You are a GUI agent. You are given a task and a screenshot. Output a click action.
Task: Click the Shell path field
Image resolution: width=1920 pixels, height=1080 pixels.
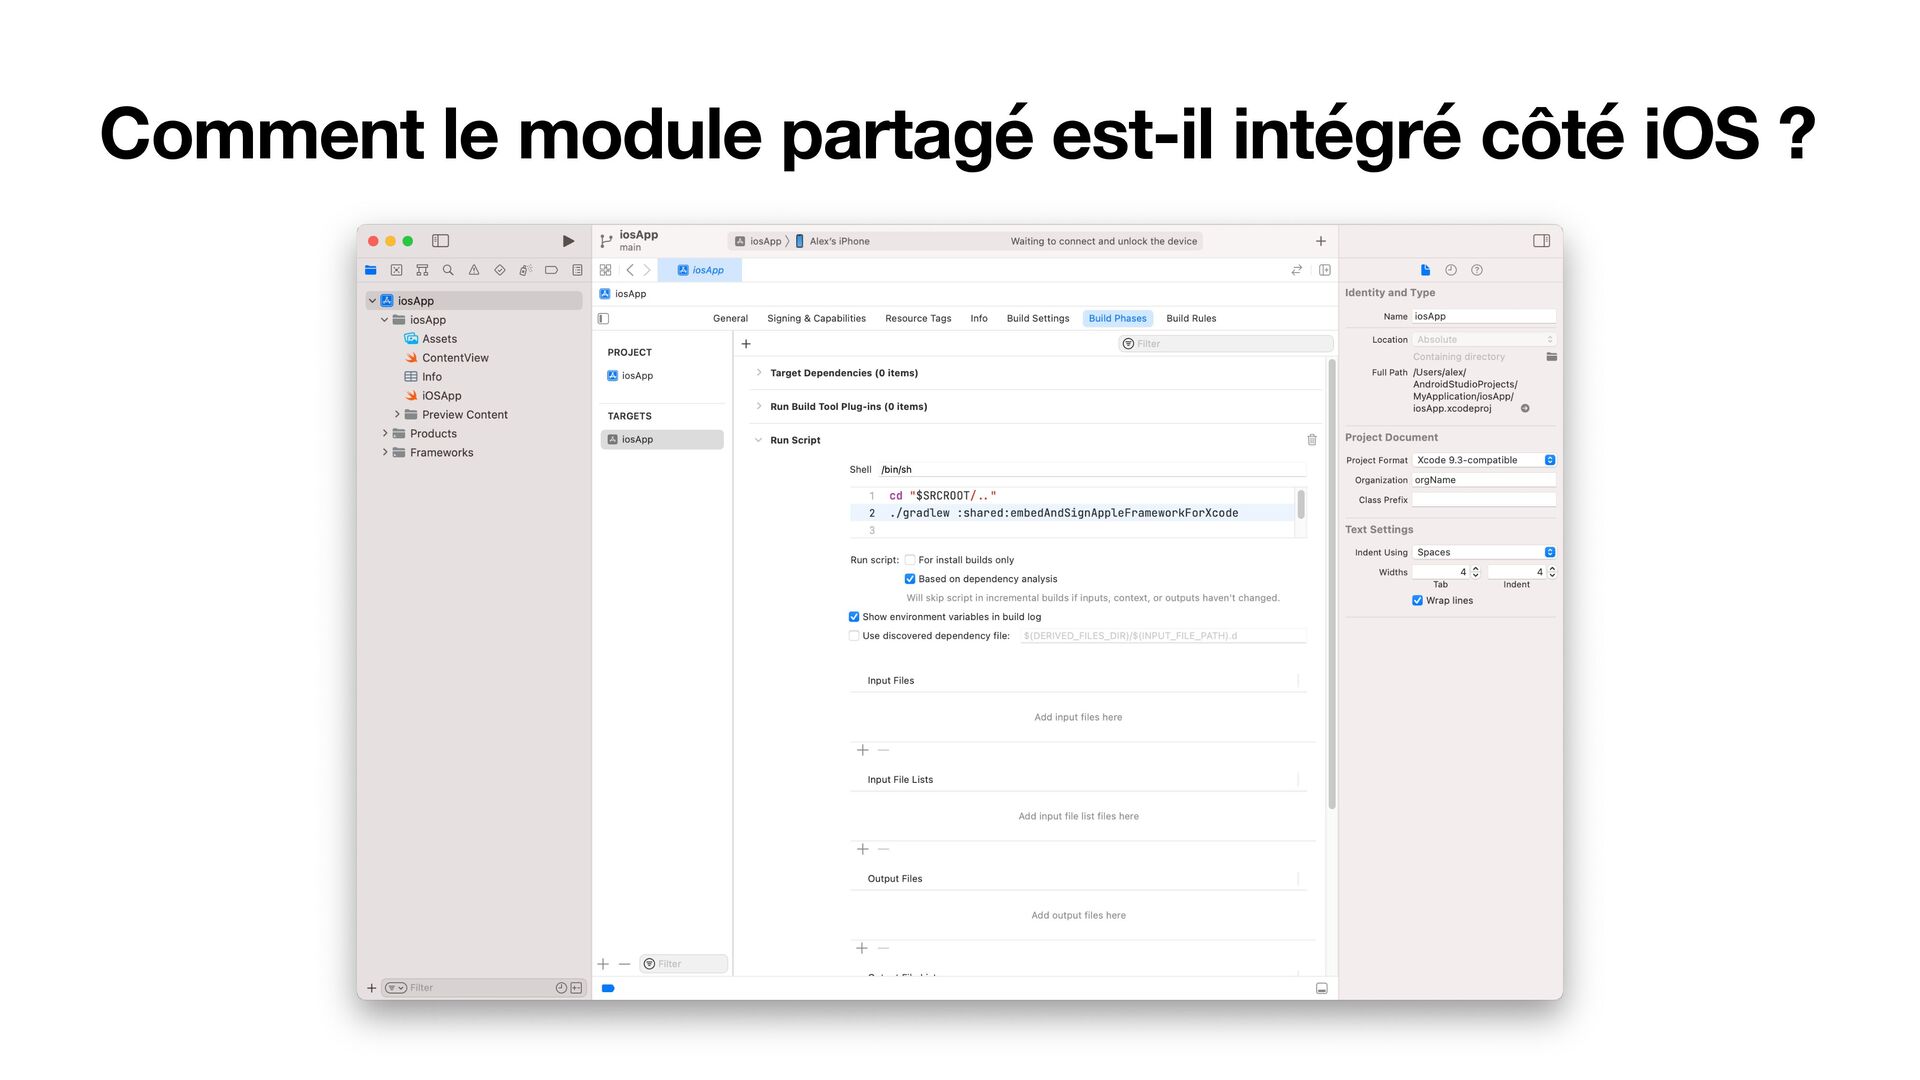pyautogui.click(x=1092, y=470)
